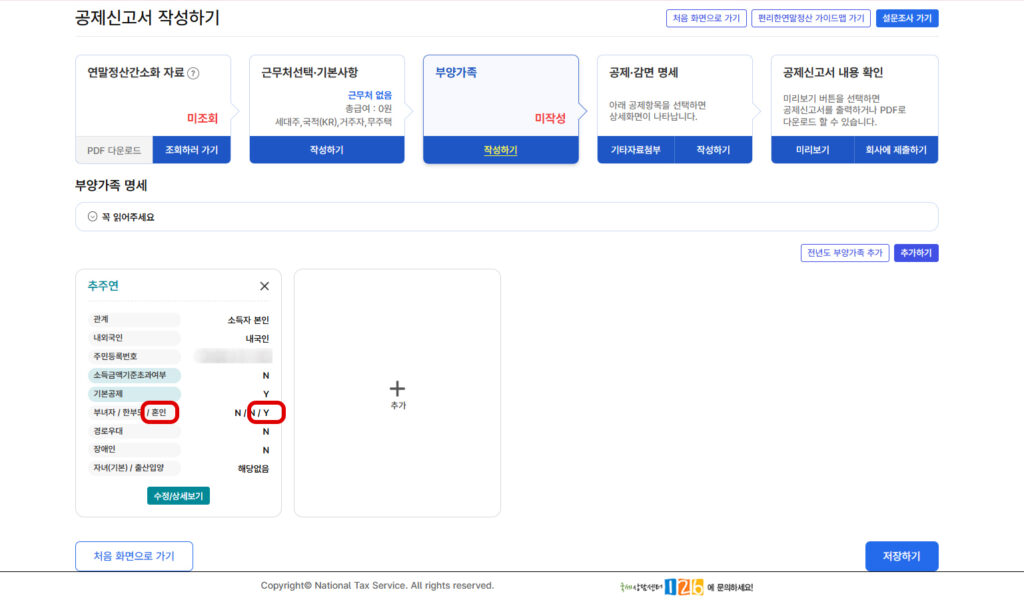Click 조회하러 가기 in the first step card
The width and height of the screenshot is (1024, 608).
click(x=190, y=148)
